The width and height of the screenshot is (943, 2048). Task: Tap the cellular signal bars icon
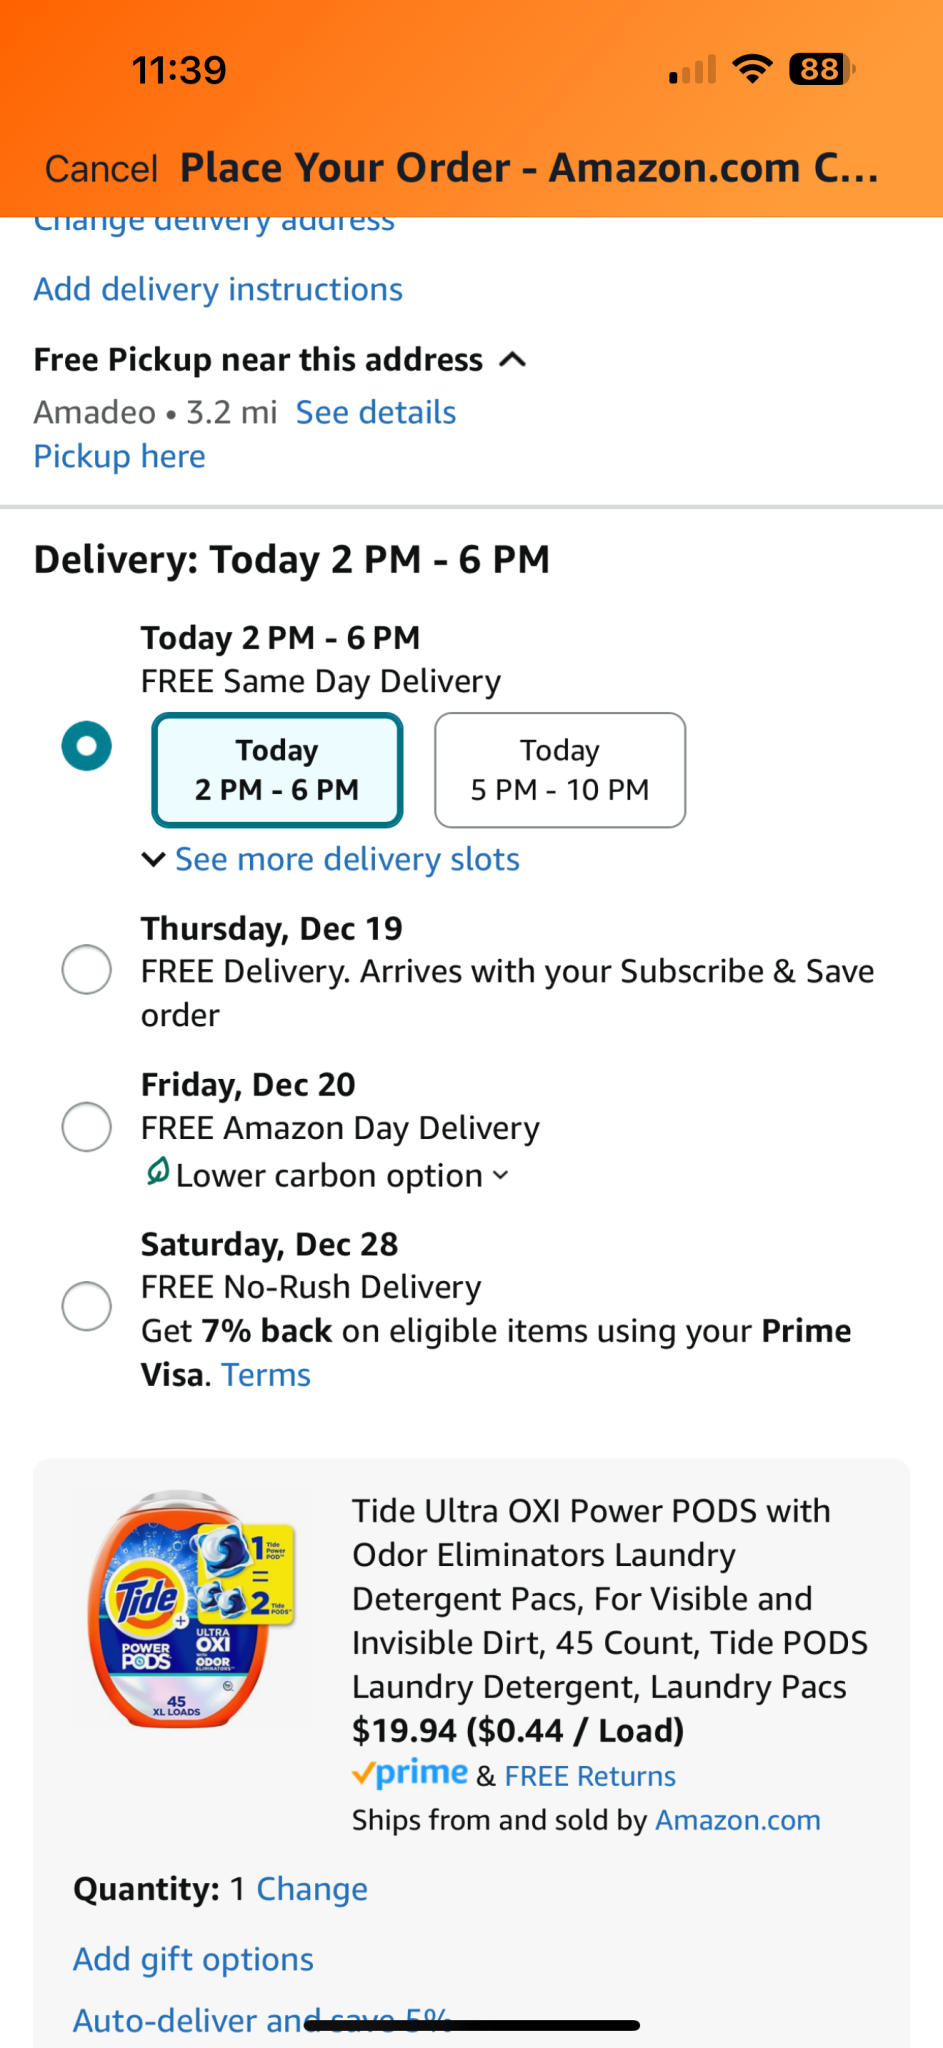(x=692, y=70)
